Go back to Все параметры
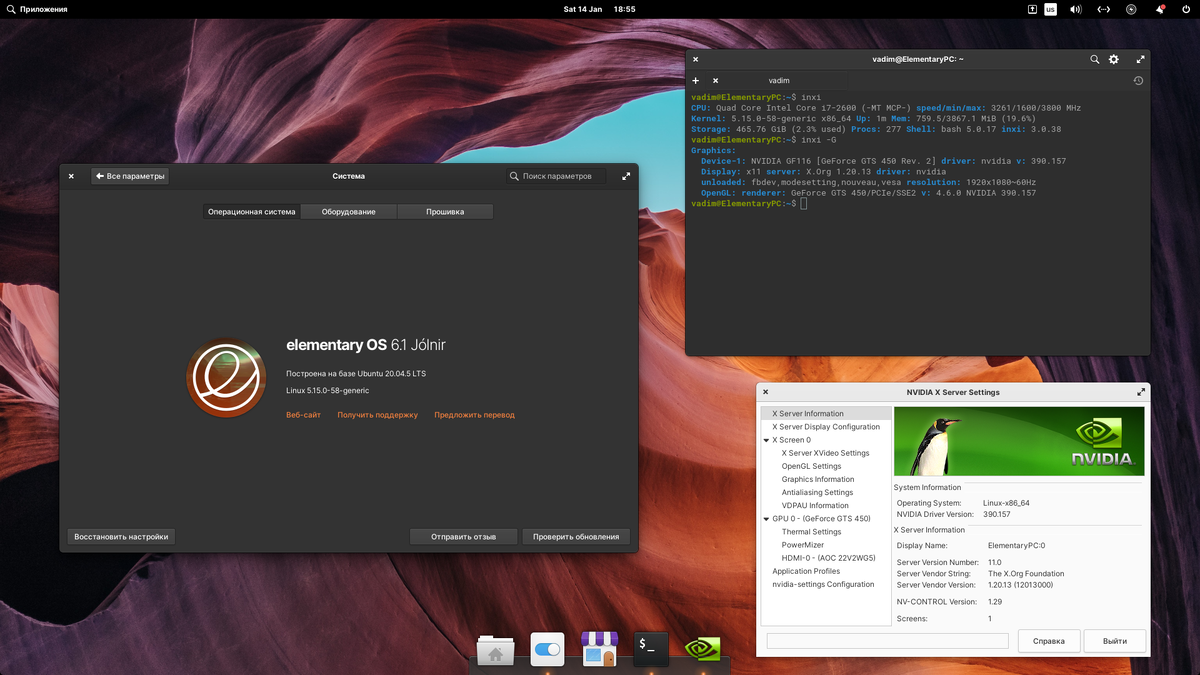Image resolution: width=1200 pixels, height=675 pixels. coord(130,176)
